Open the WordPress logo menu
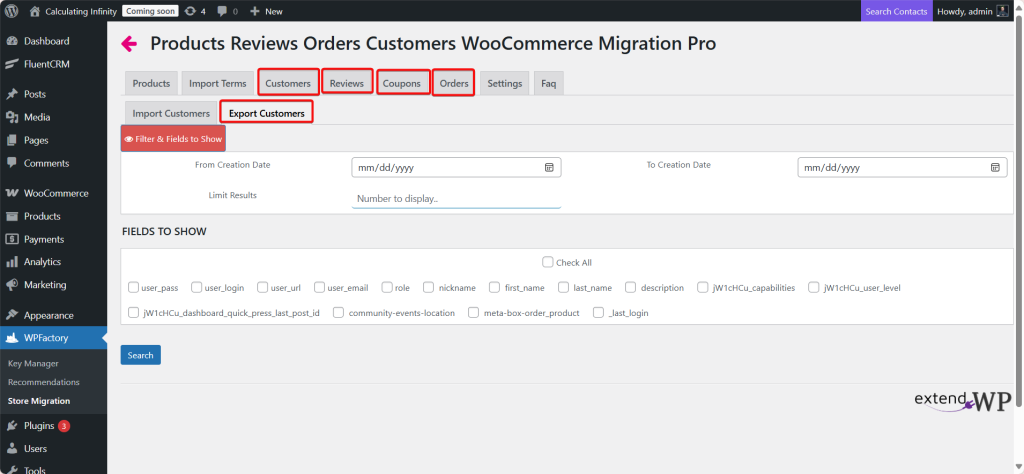Image resolution: width=1024 pixels, height=474 pixels. 12,11
